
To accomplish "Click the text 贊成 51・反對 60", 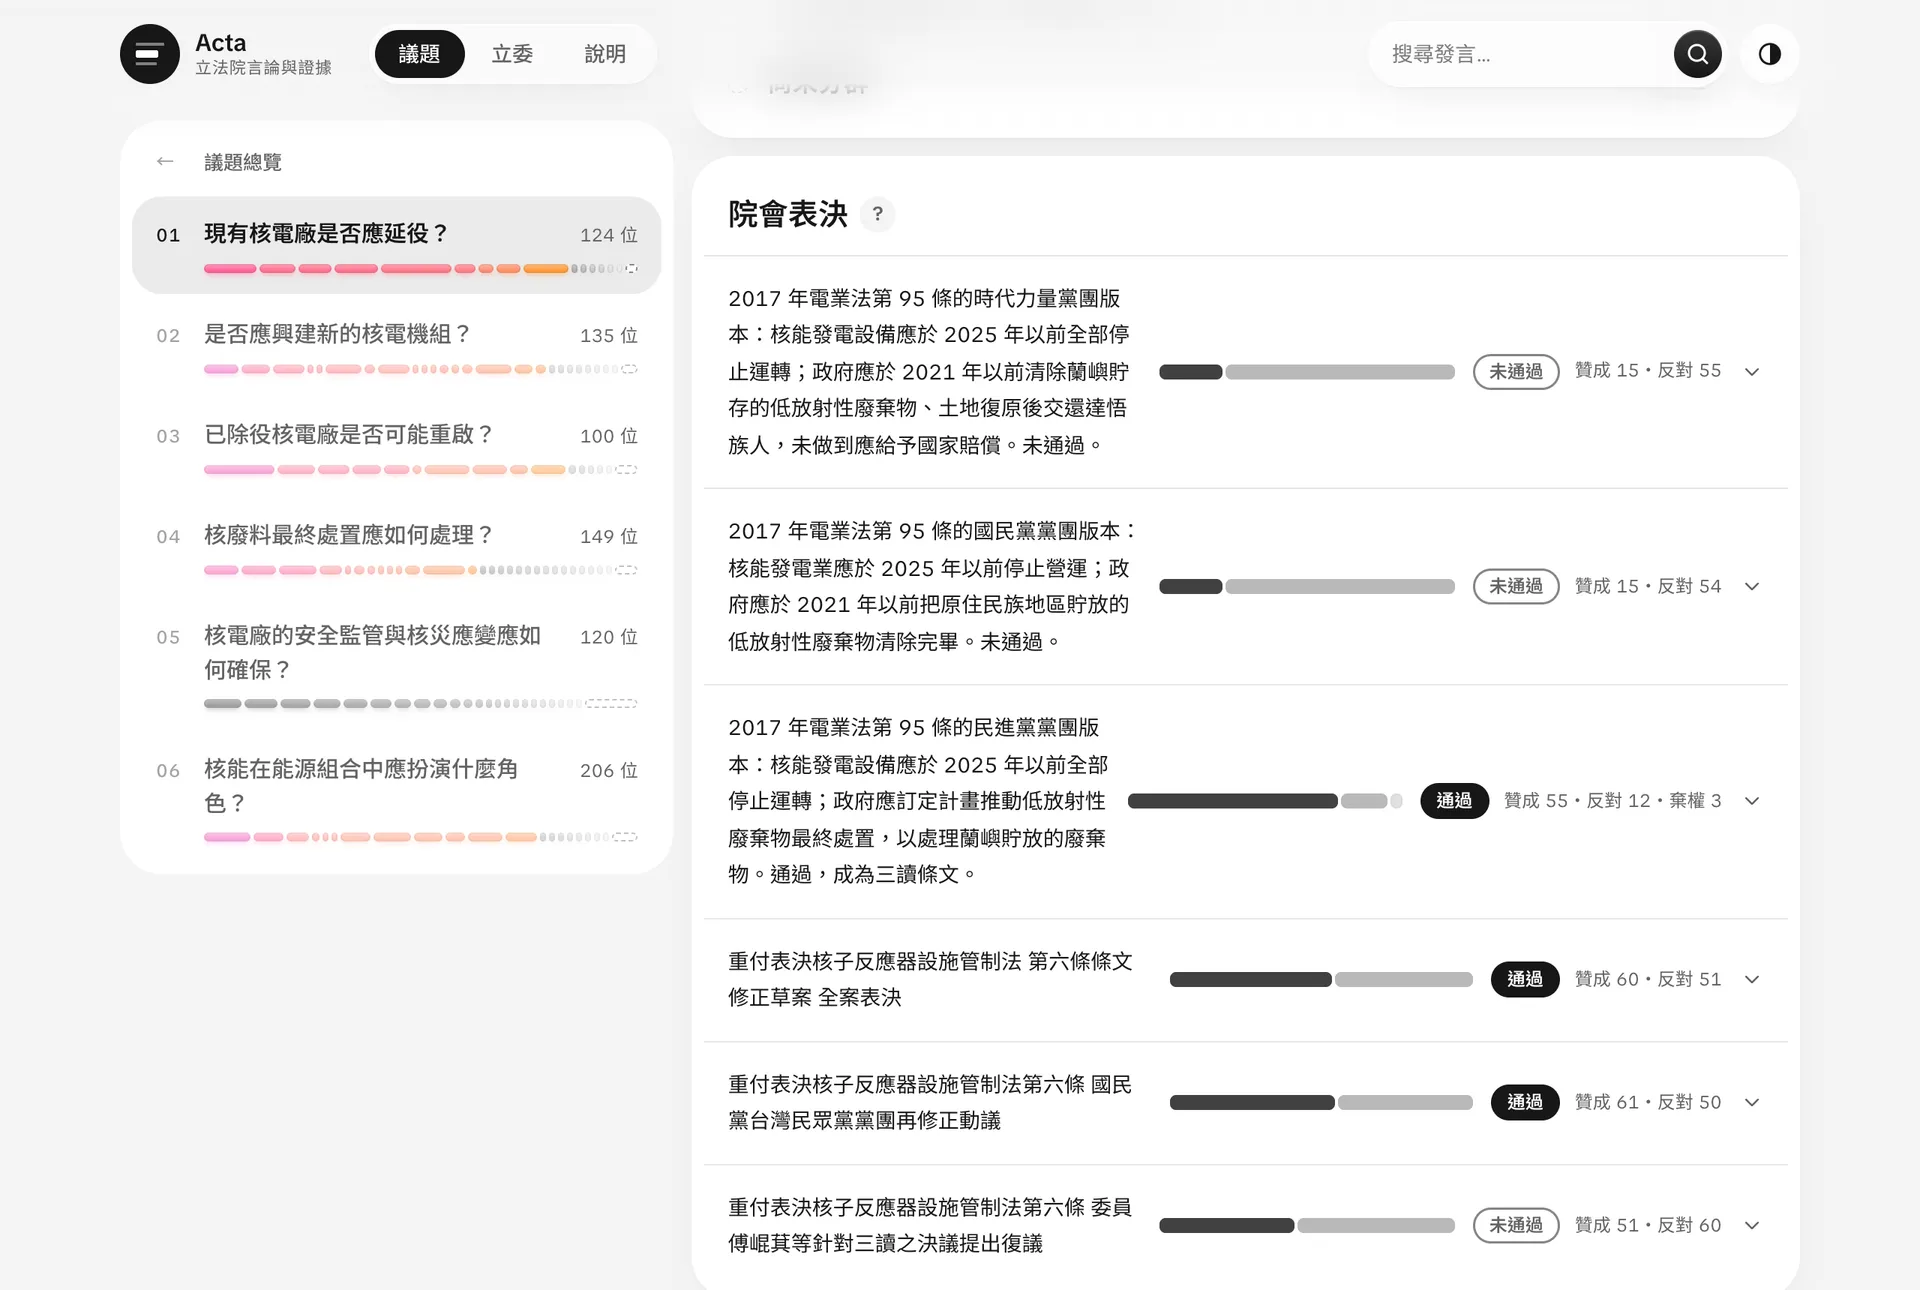I will [x=1648, y=1226].
